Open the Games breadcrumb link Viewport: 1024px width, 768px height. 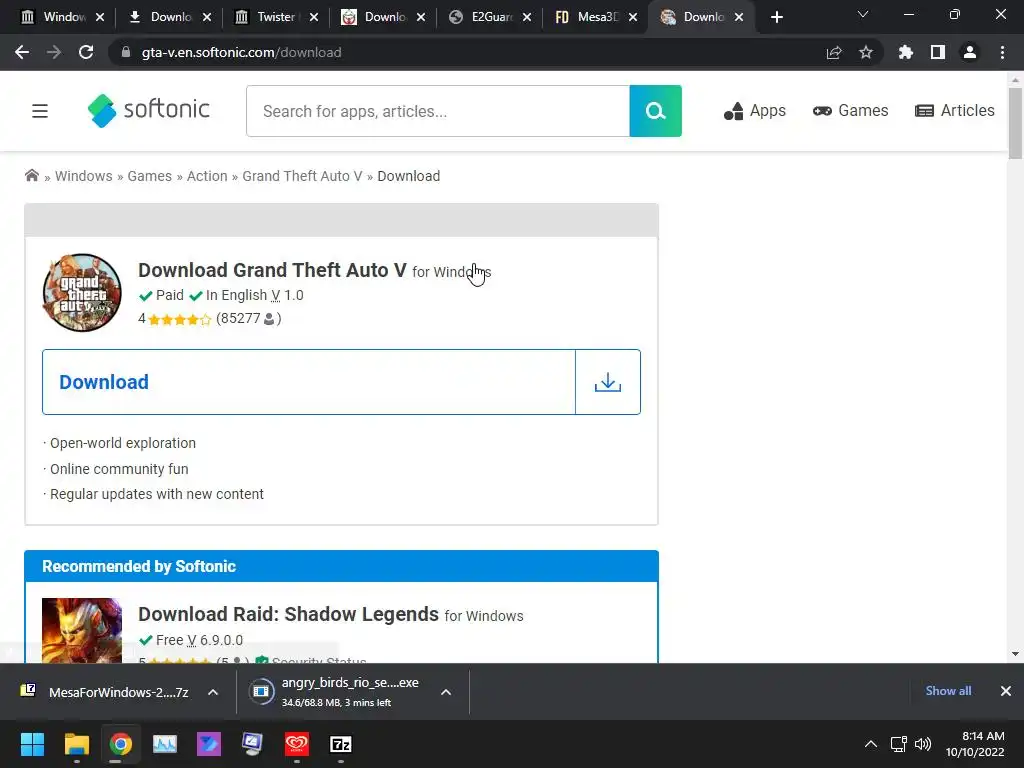pos(150,176)
